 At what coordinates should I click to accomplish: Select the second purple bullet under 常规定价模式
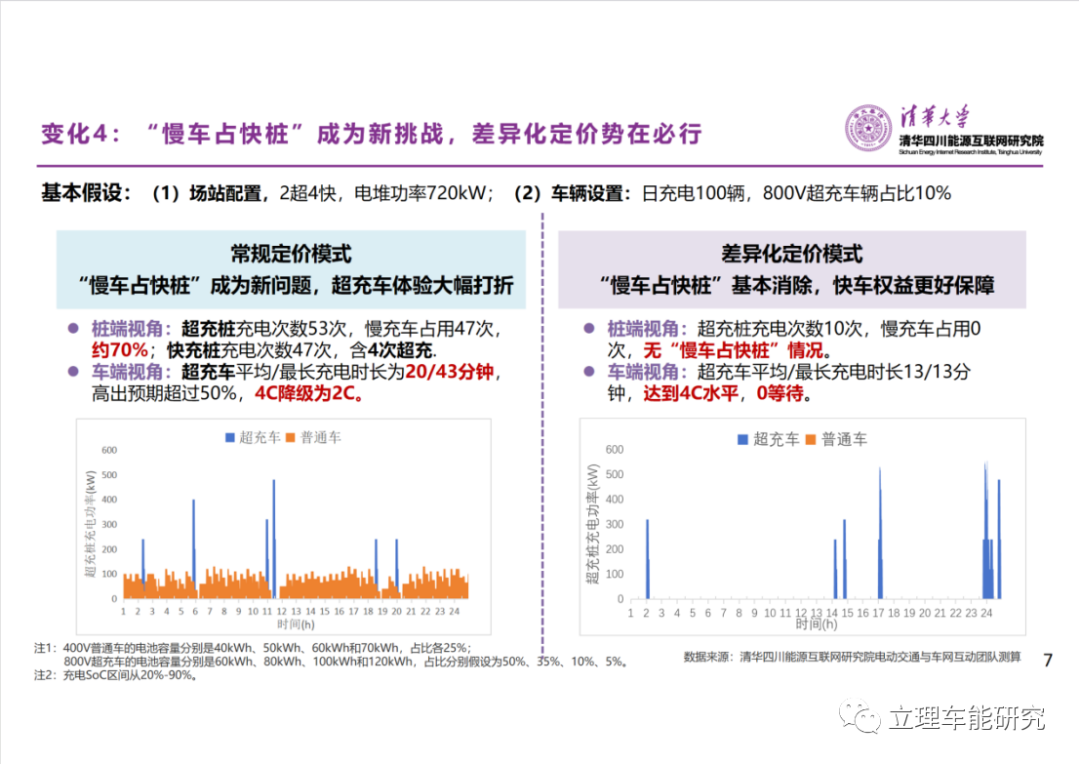73,373
